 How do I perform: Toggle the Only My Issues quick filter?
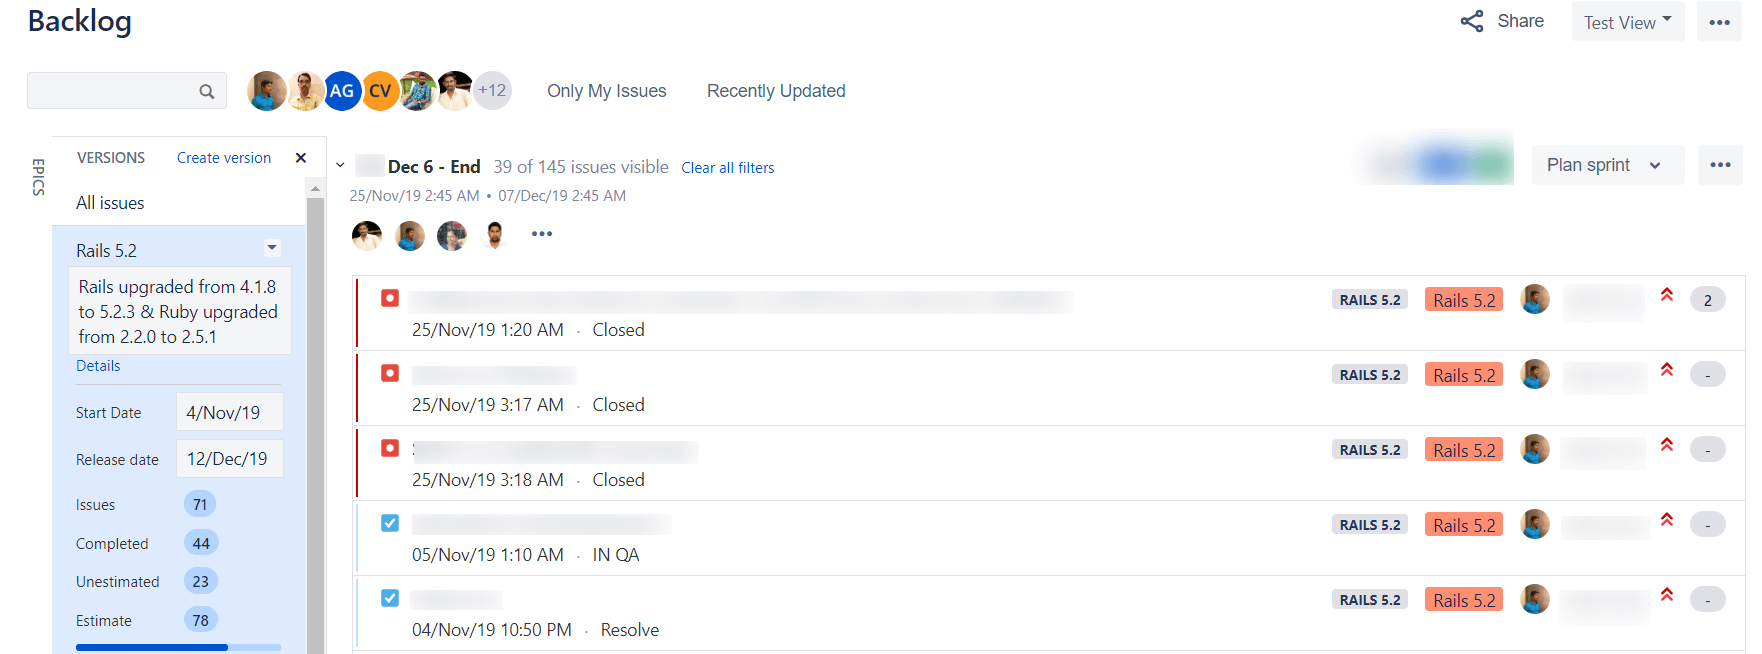pyautogui.click(x=606, y=91)
